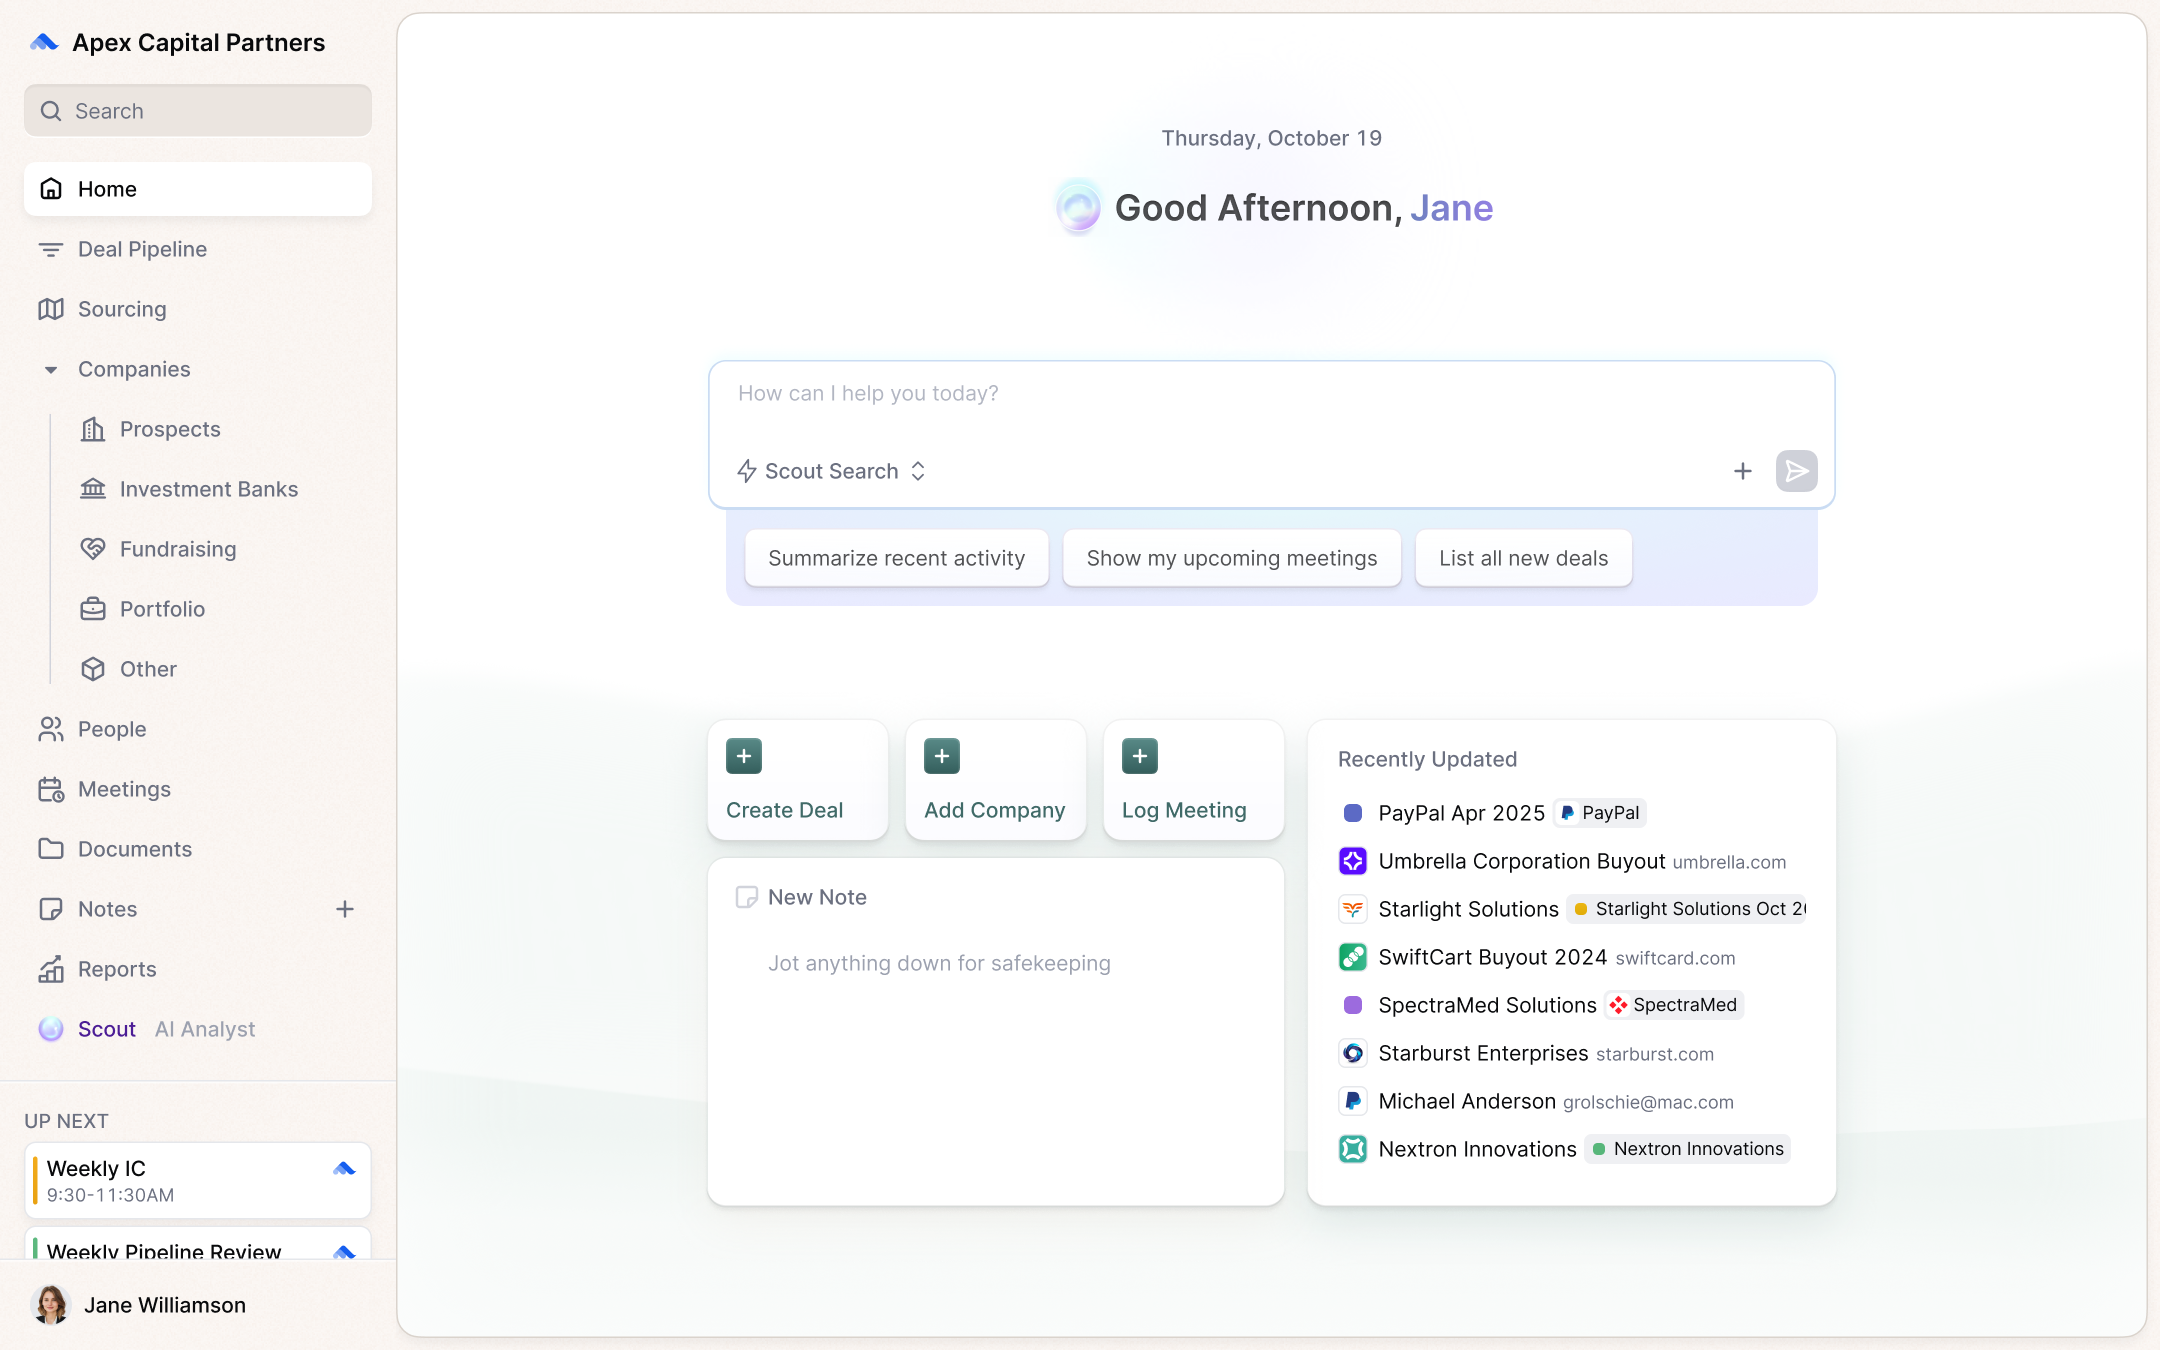Click the attachment plus icon in chat box
The width and height of the screenshot is (2160, 1350).
[x=1742, y=470]
